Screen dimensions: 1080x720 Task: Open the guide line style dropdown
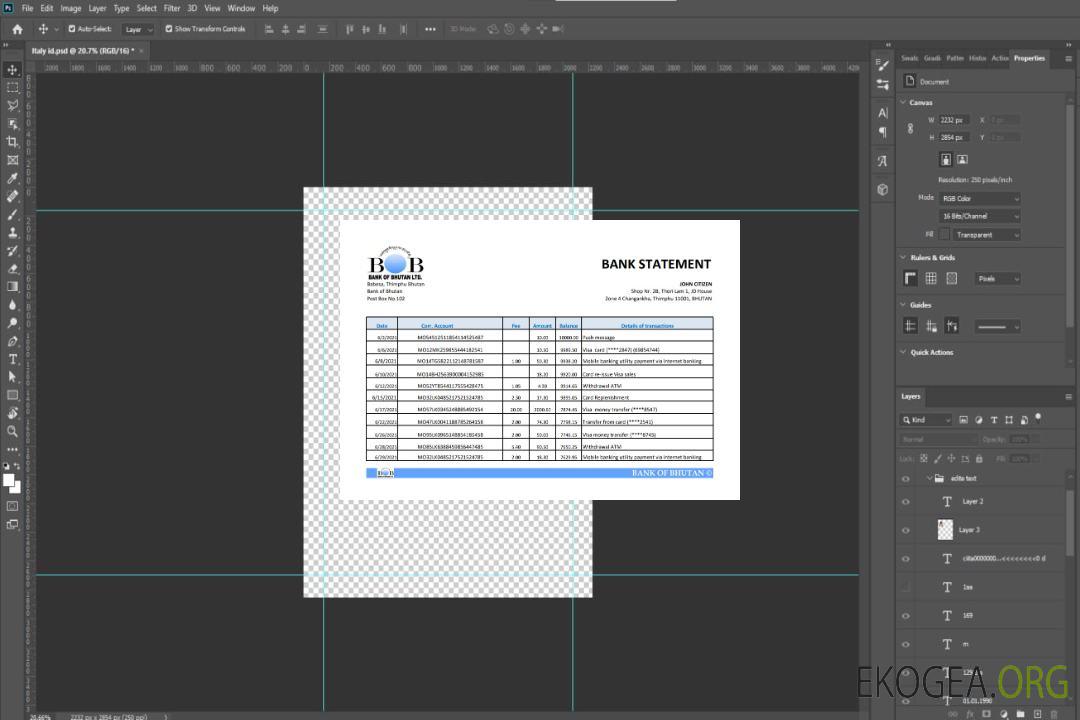[997, 327]
